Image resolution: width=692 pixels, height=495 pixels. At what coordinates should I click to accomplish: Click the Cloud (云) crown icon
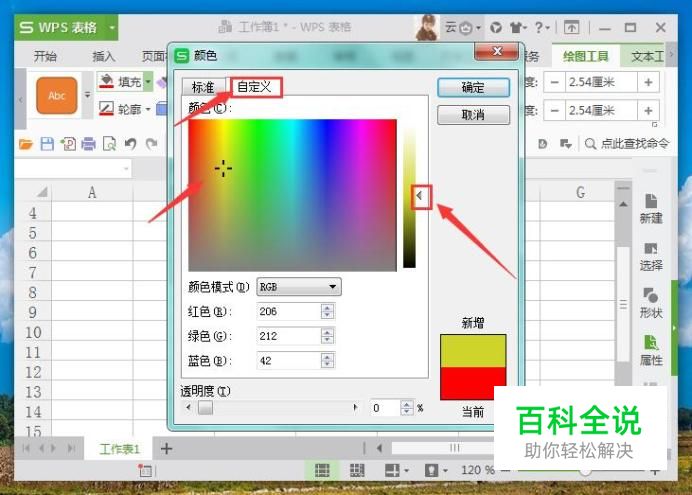tap(466, 28)
